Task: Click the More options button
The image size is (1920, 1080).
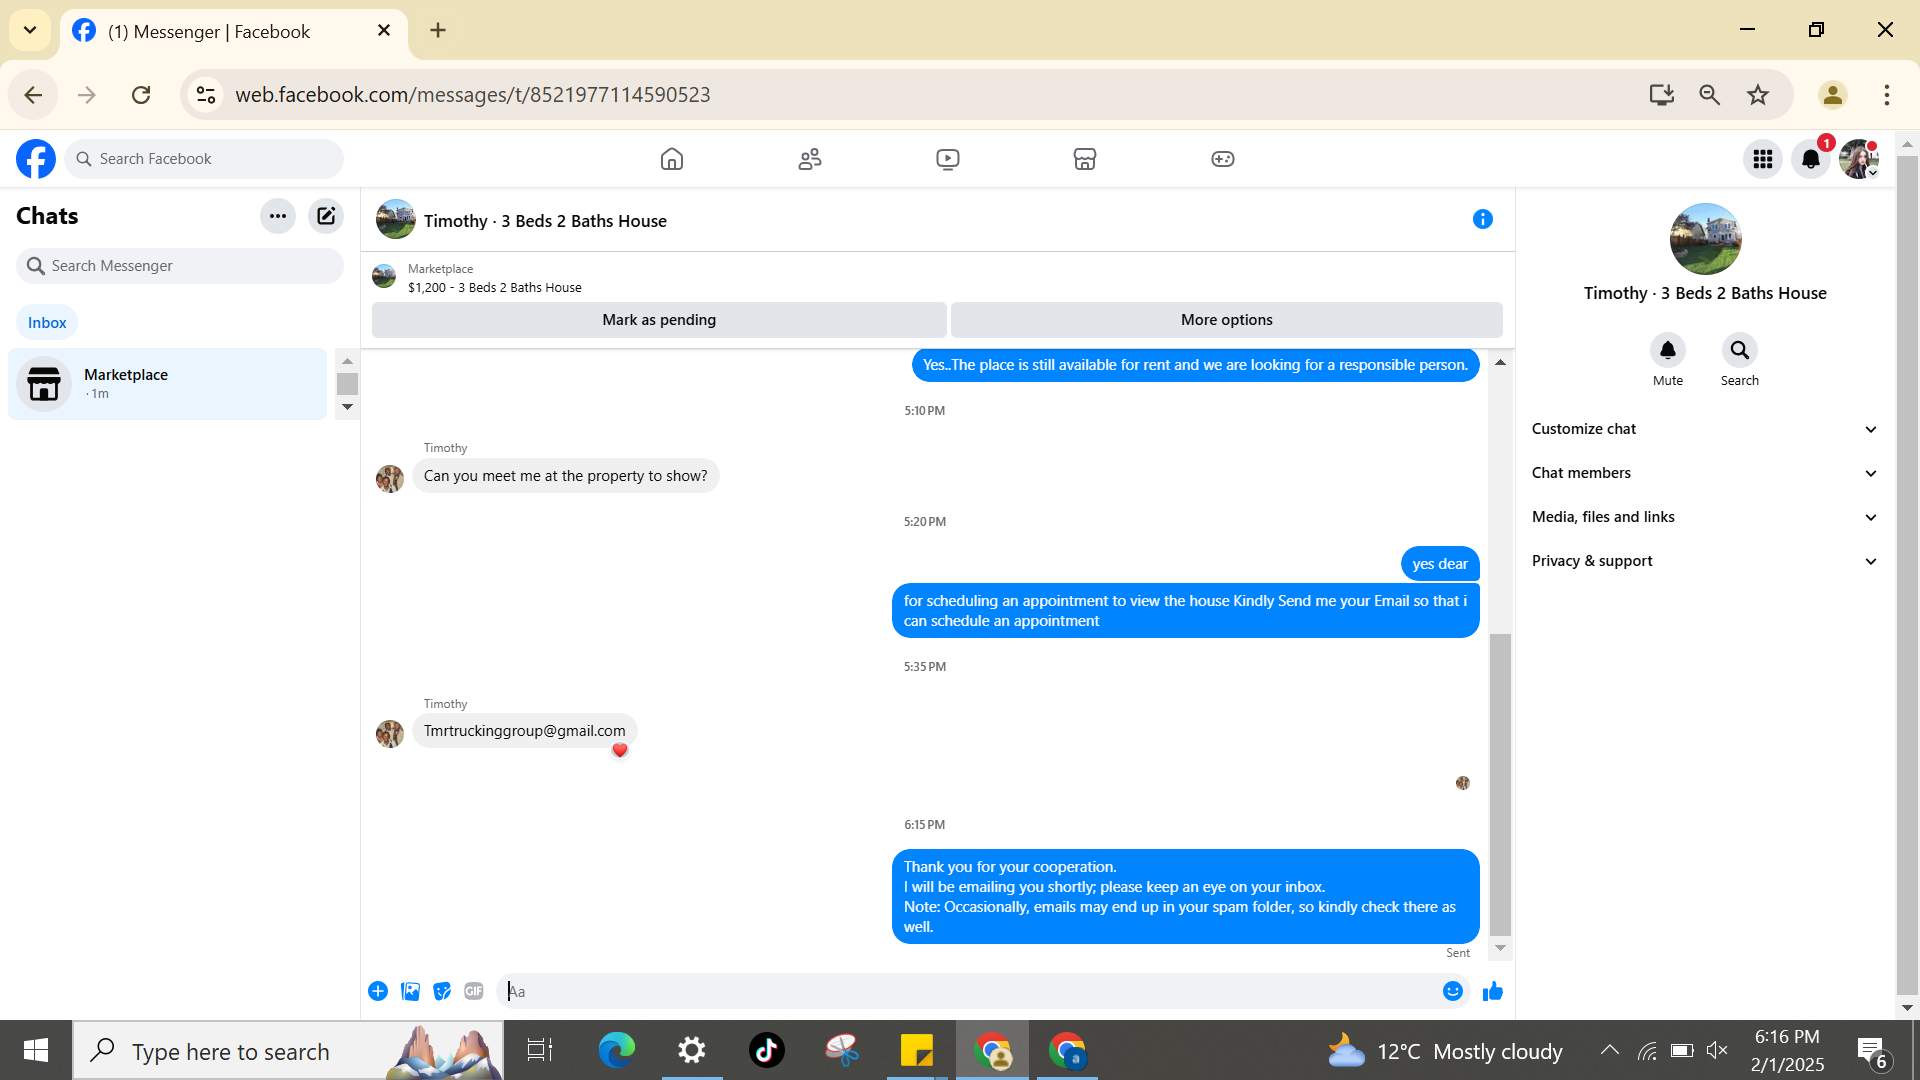Action: (1226, 320)
